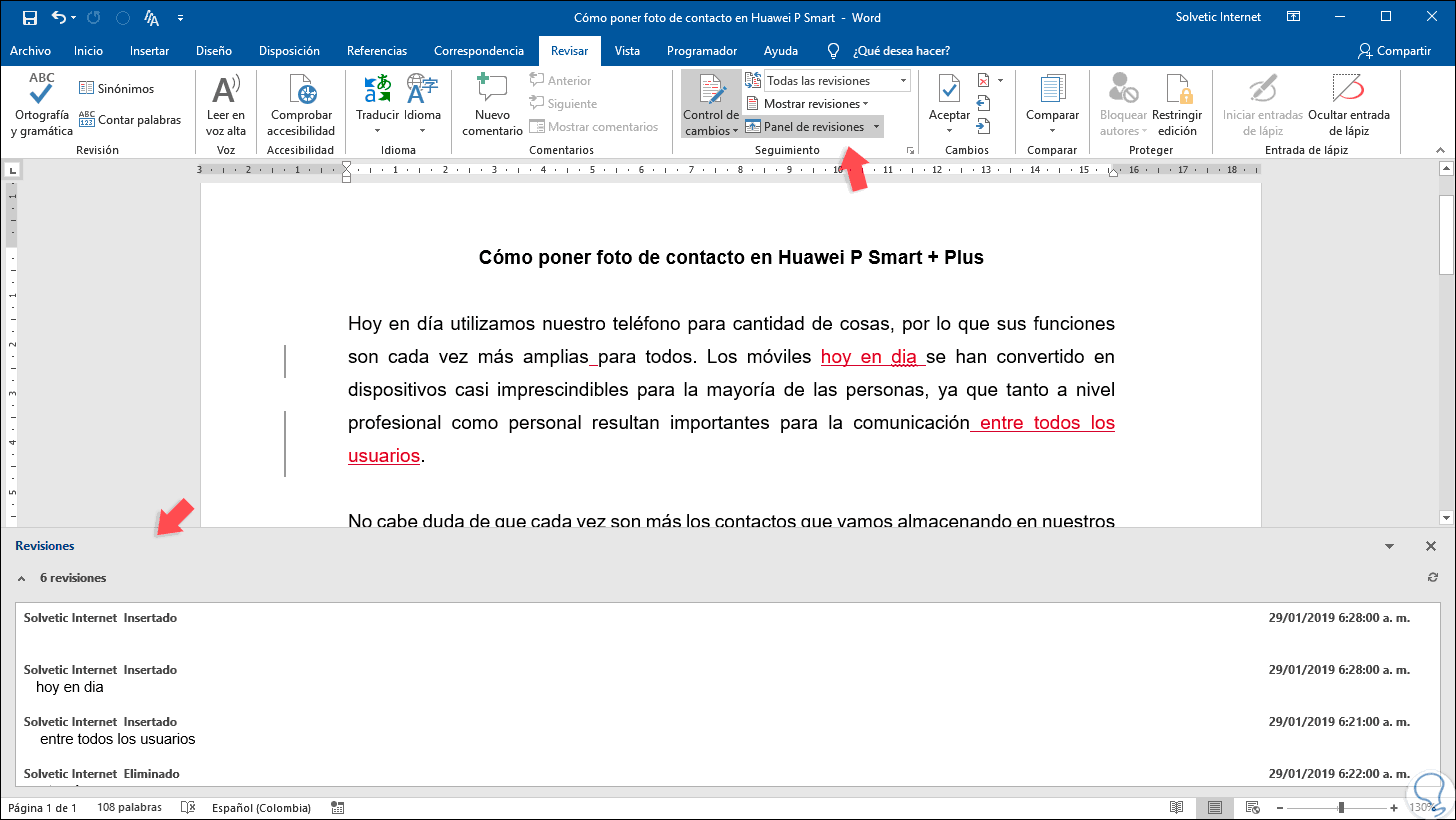The image size is (1456, 820).
Task: Click the macro recording icon in status bar
Action: (338, 808)
